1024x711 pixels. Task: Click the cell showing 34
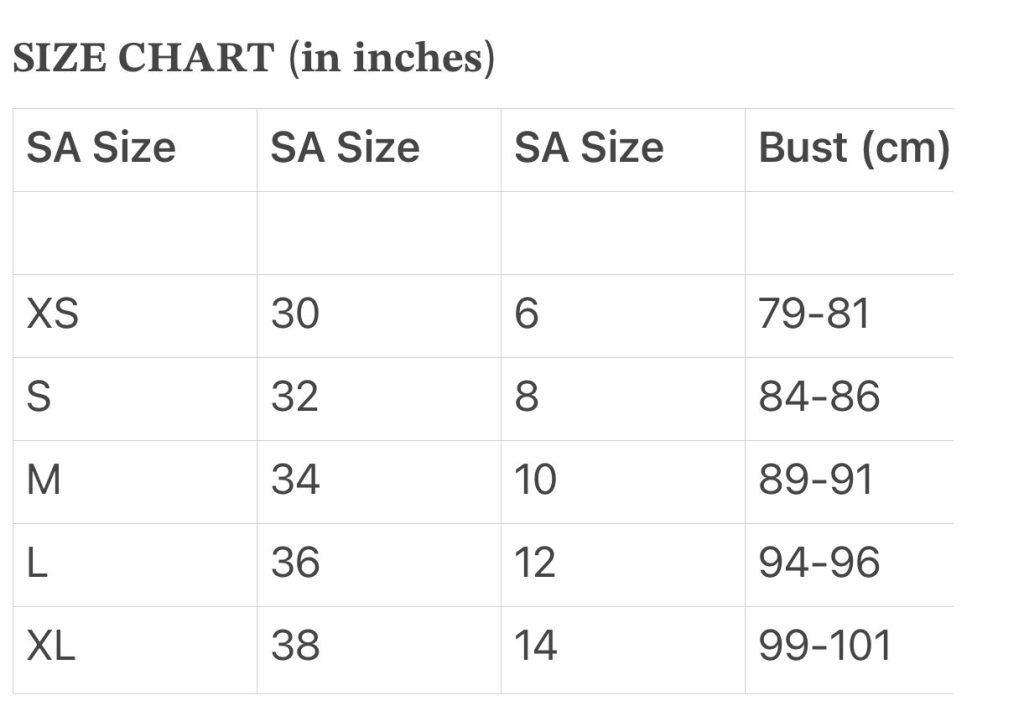(295, 480)
